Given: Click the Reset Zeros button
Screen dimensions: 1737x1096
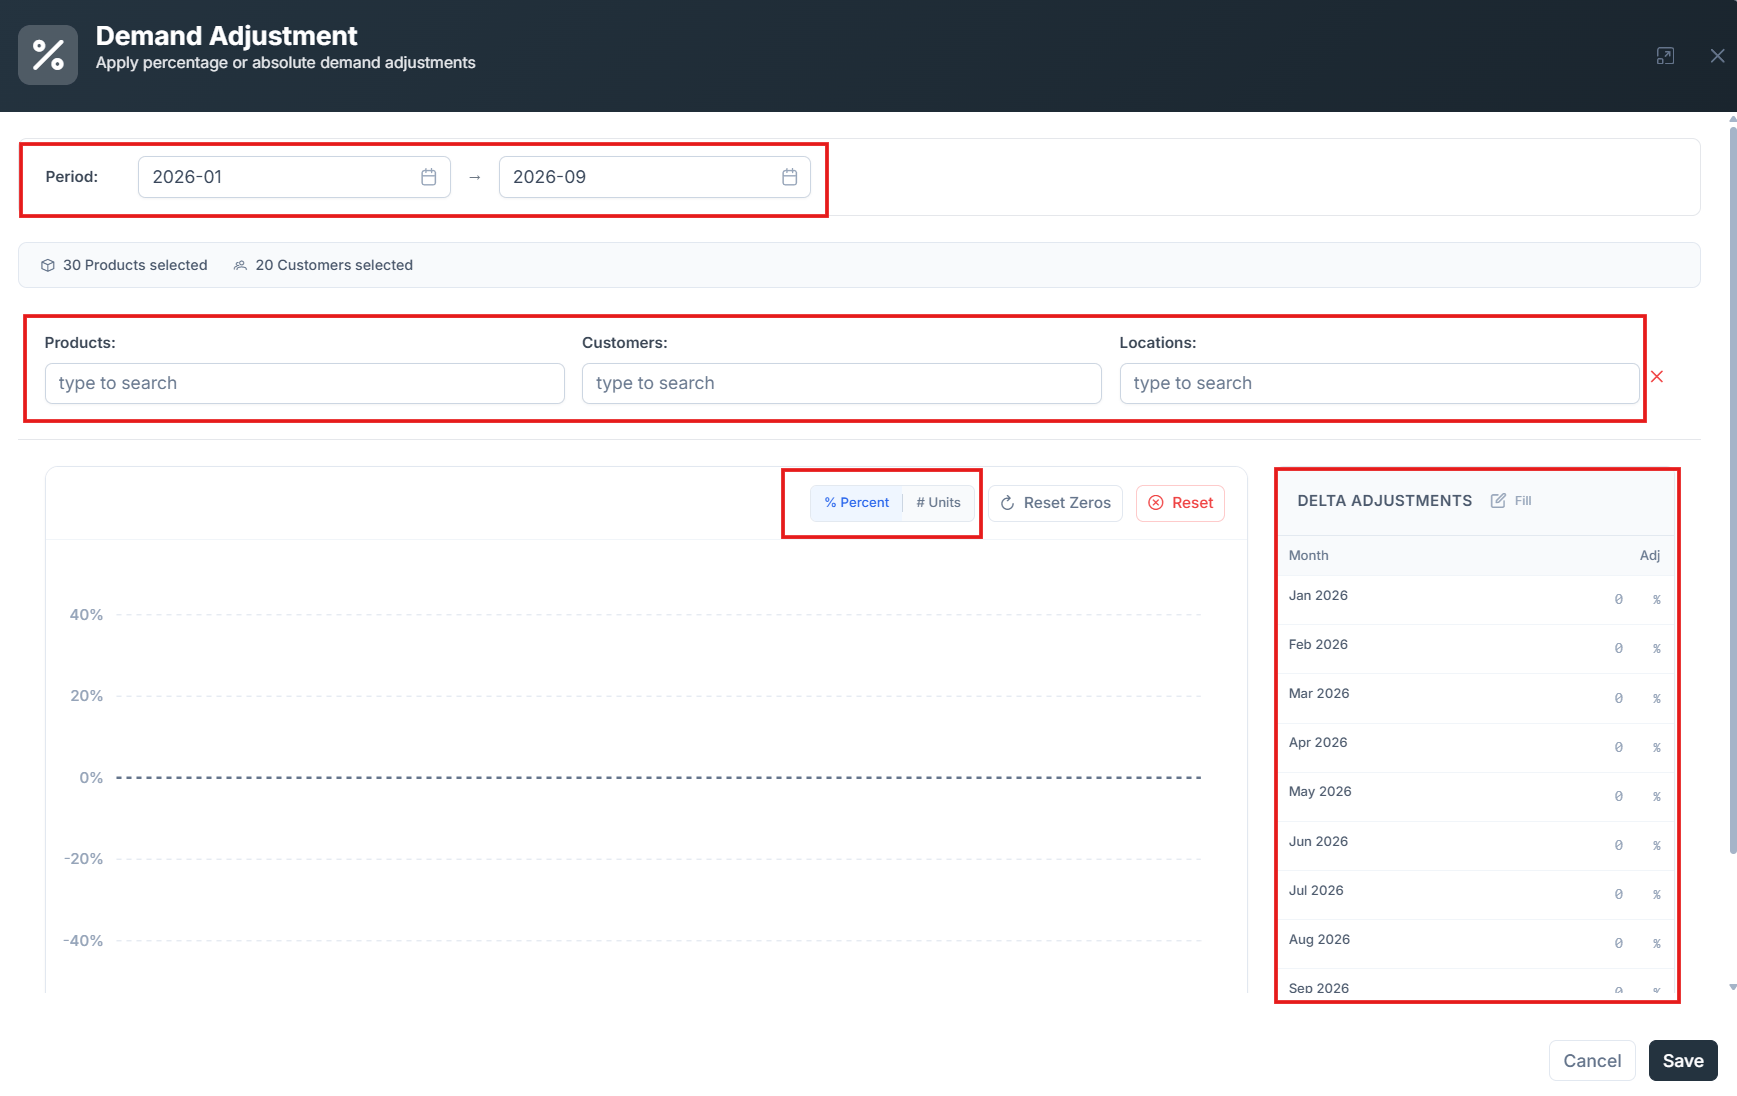Looking at the screenshot, I should point(1056,503).
